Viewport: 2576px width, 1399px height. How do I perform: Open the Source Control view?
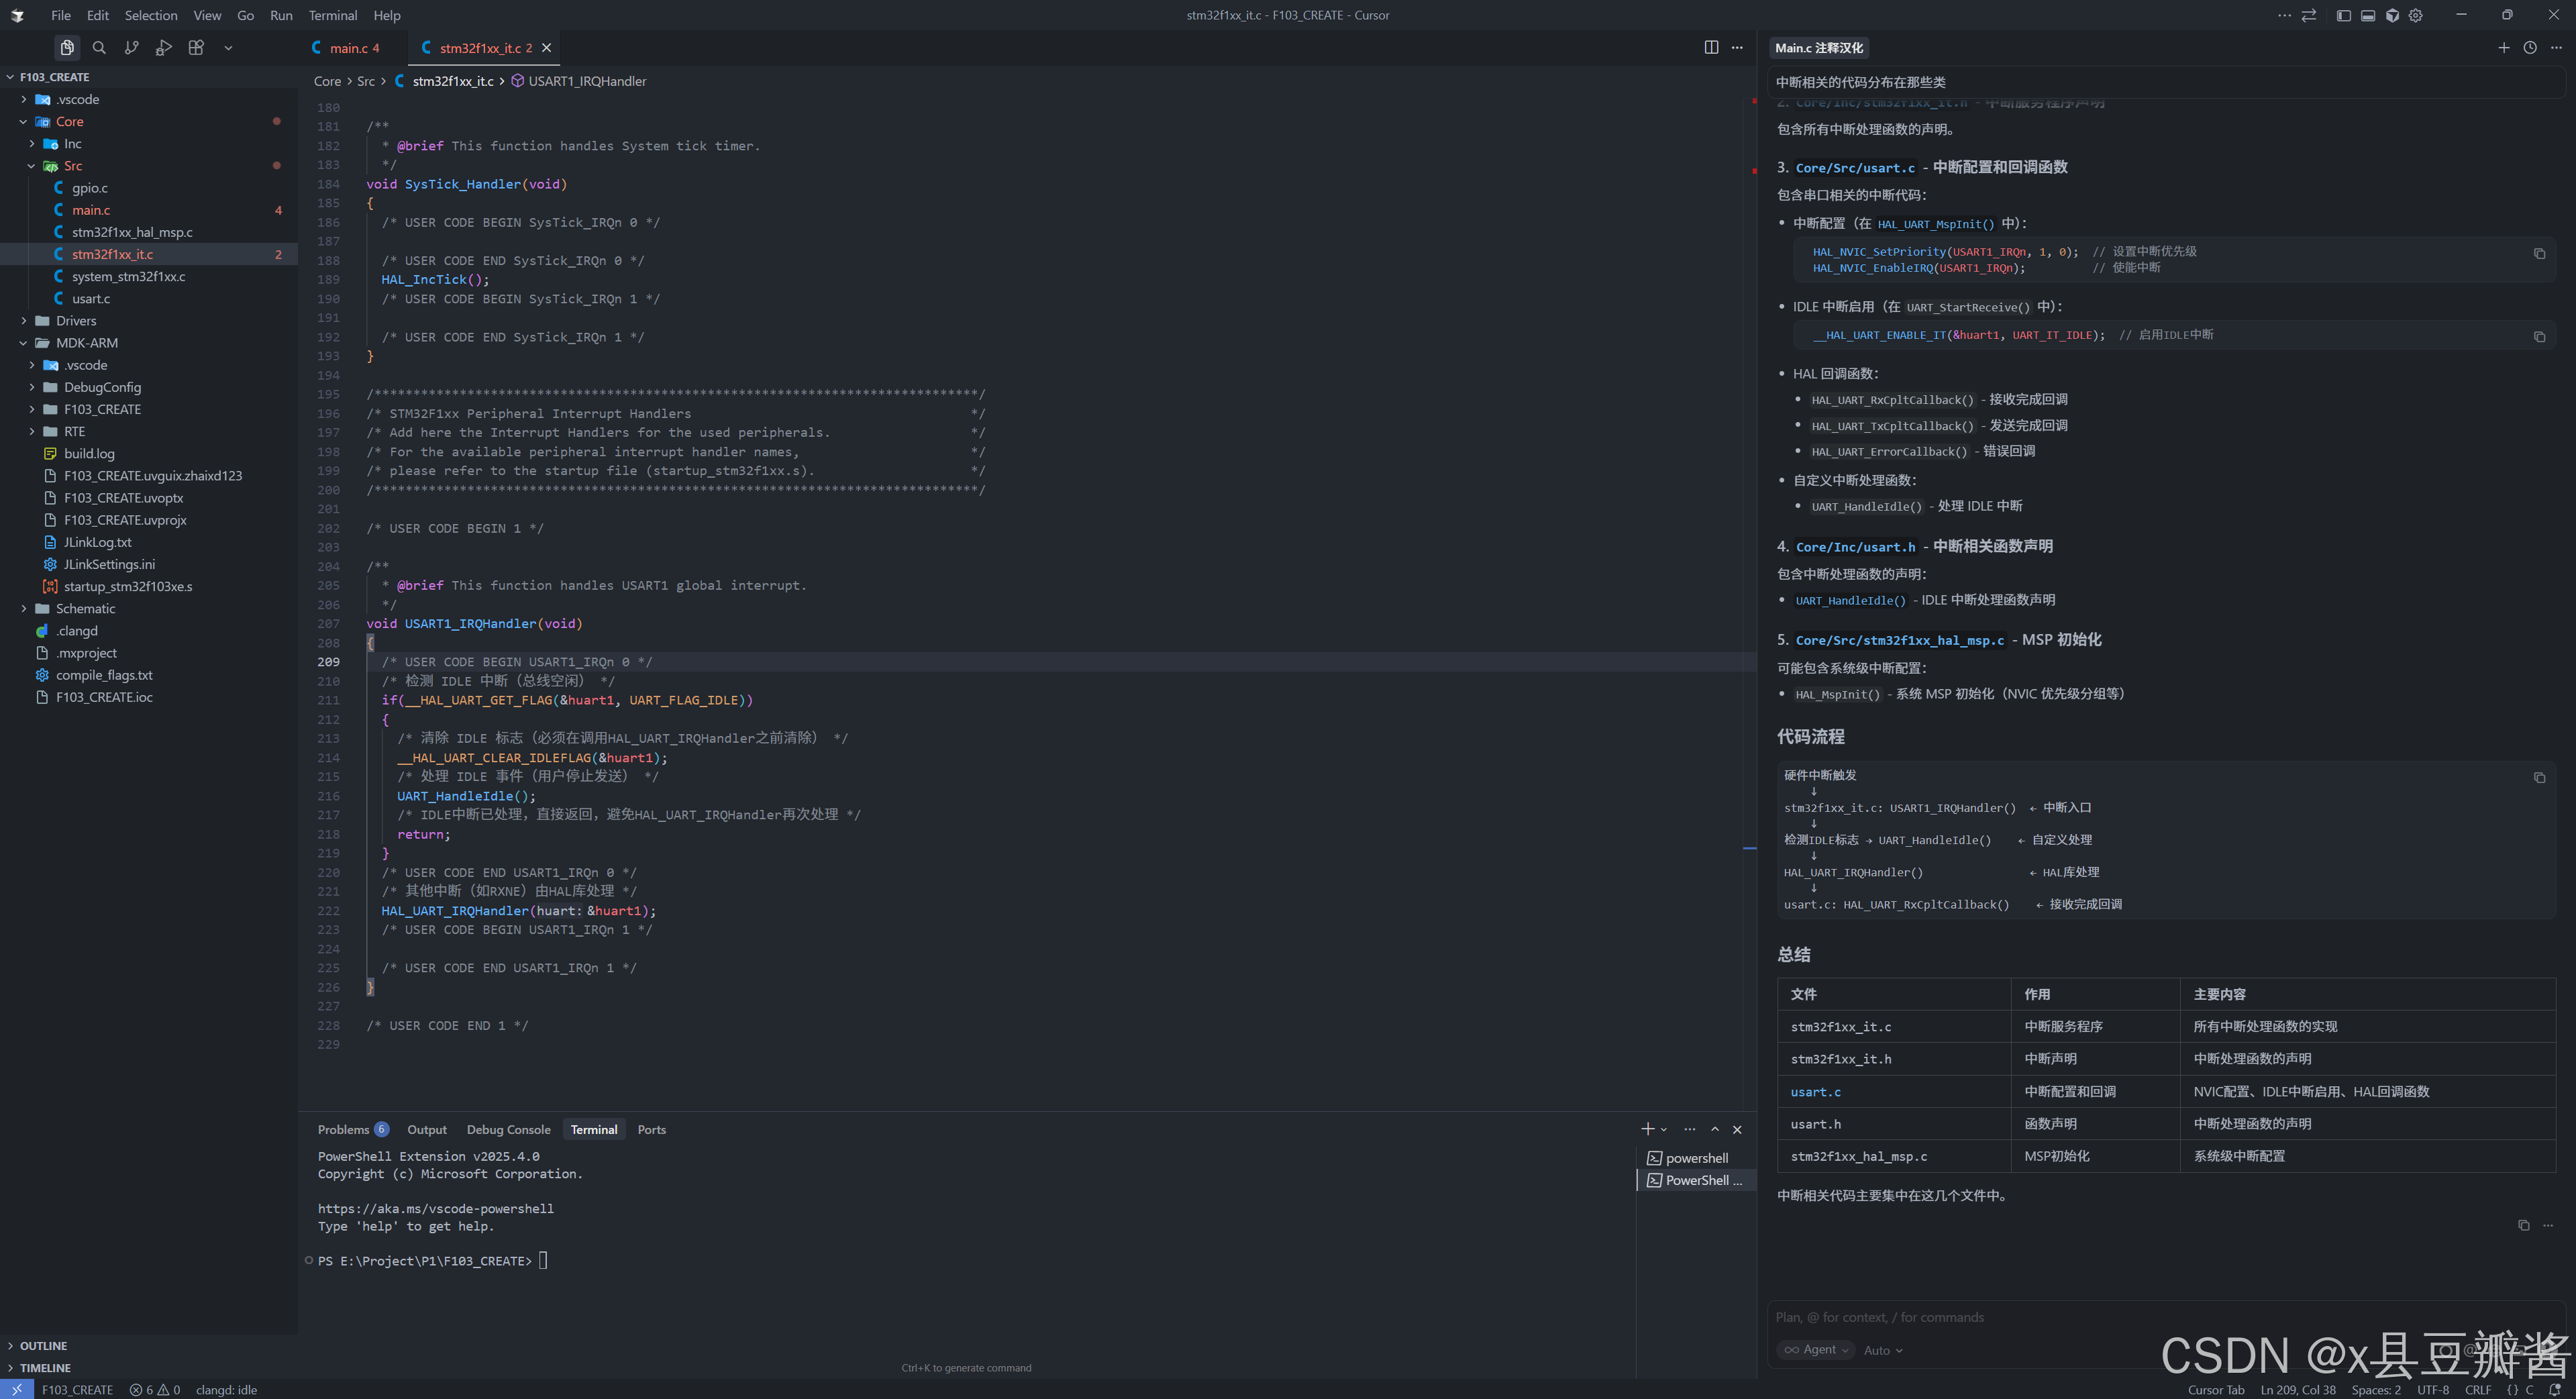click(x=131, y=47)
